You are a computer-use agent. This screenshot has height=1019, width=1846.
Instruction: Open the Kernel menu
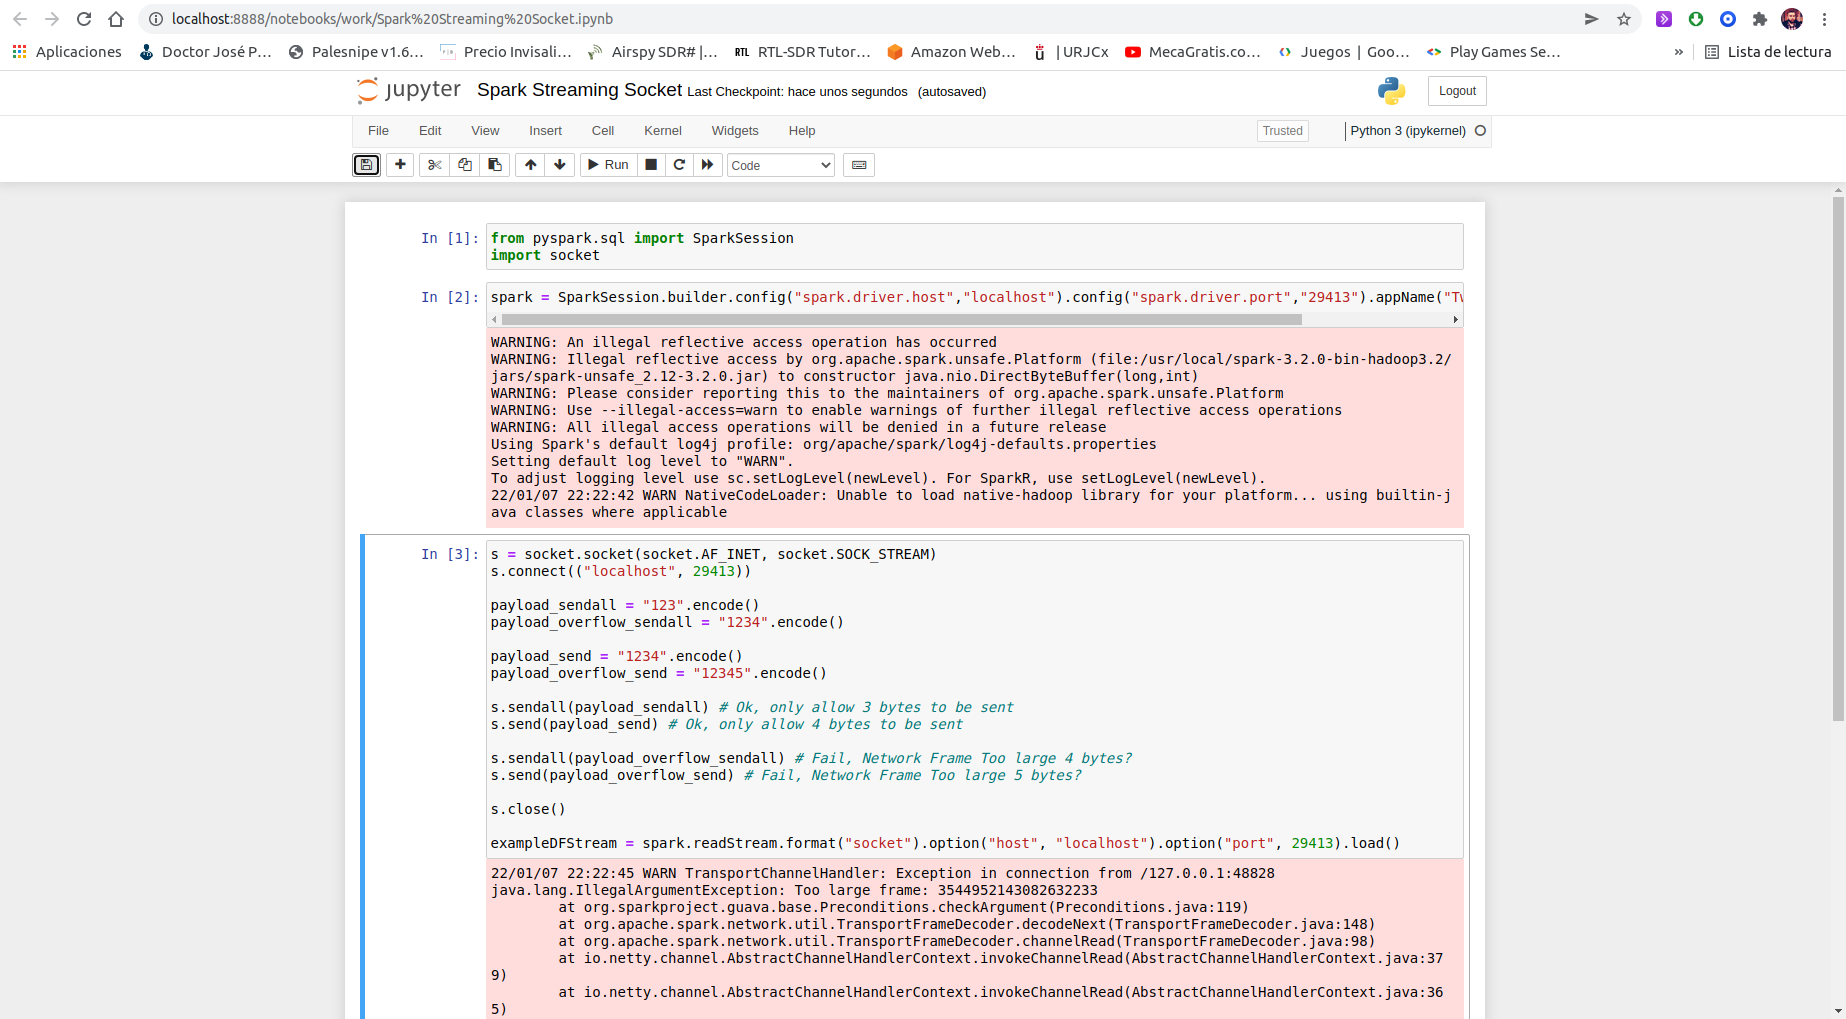(x=662, y=130)
